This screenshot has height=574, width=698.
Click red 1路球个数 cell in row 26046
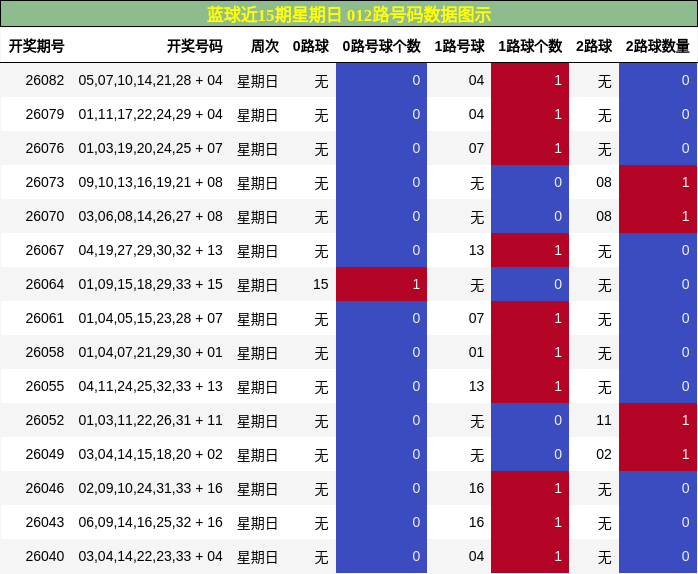(530, 488)
